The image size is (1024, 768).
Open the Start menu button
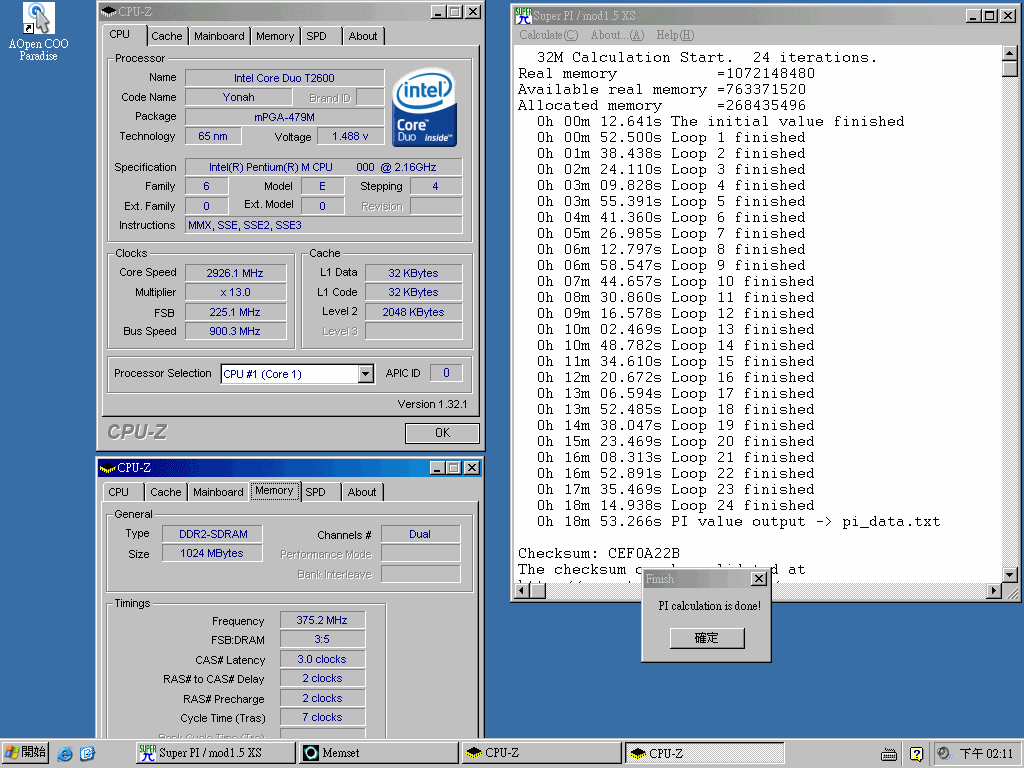[x=26, y=752]
